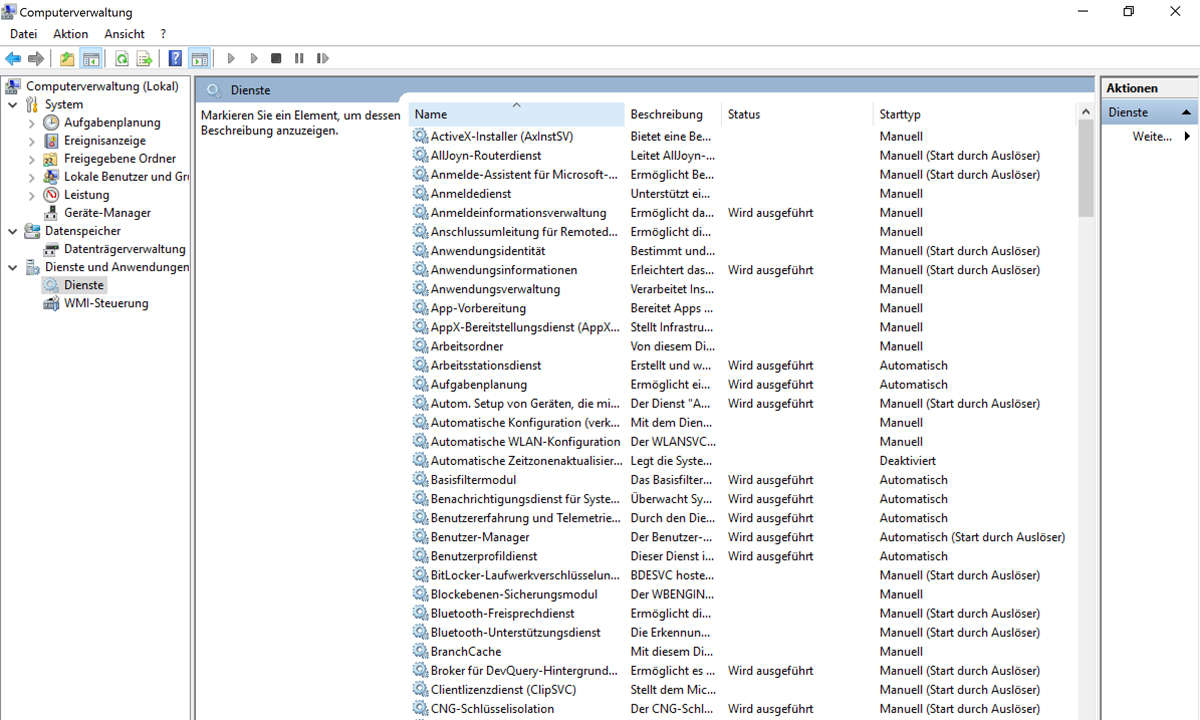Click gear icon of Bluetooth-Freisprechdienst row
This screenshot has width=1200, height=720.
point(420,613)
